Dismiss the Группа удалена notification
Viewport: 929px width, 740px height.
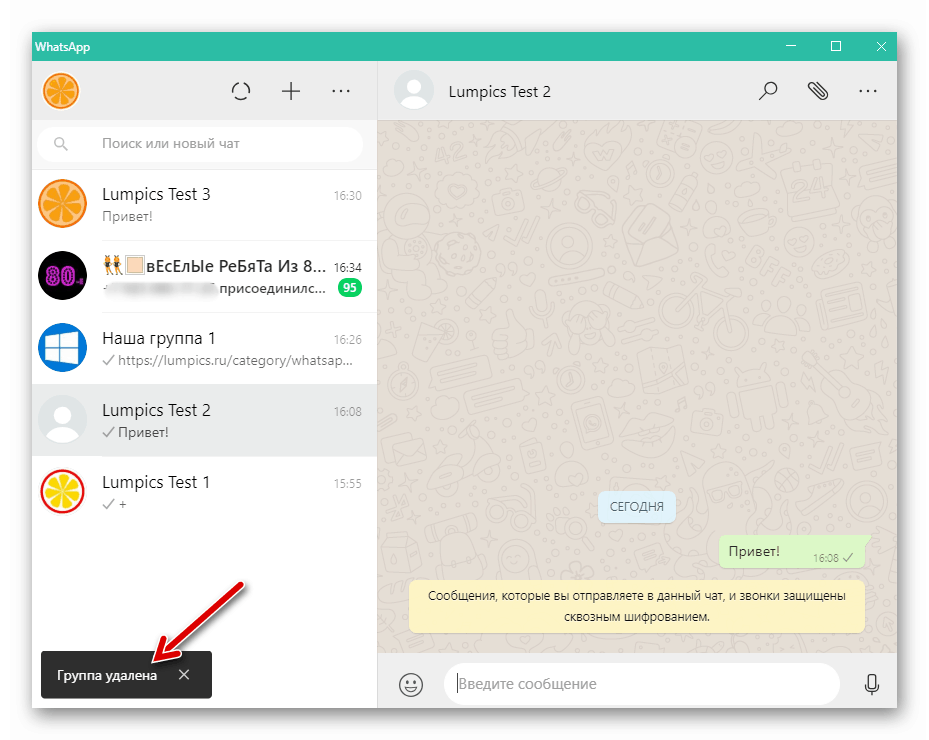coord(184,675)
